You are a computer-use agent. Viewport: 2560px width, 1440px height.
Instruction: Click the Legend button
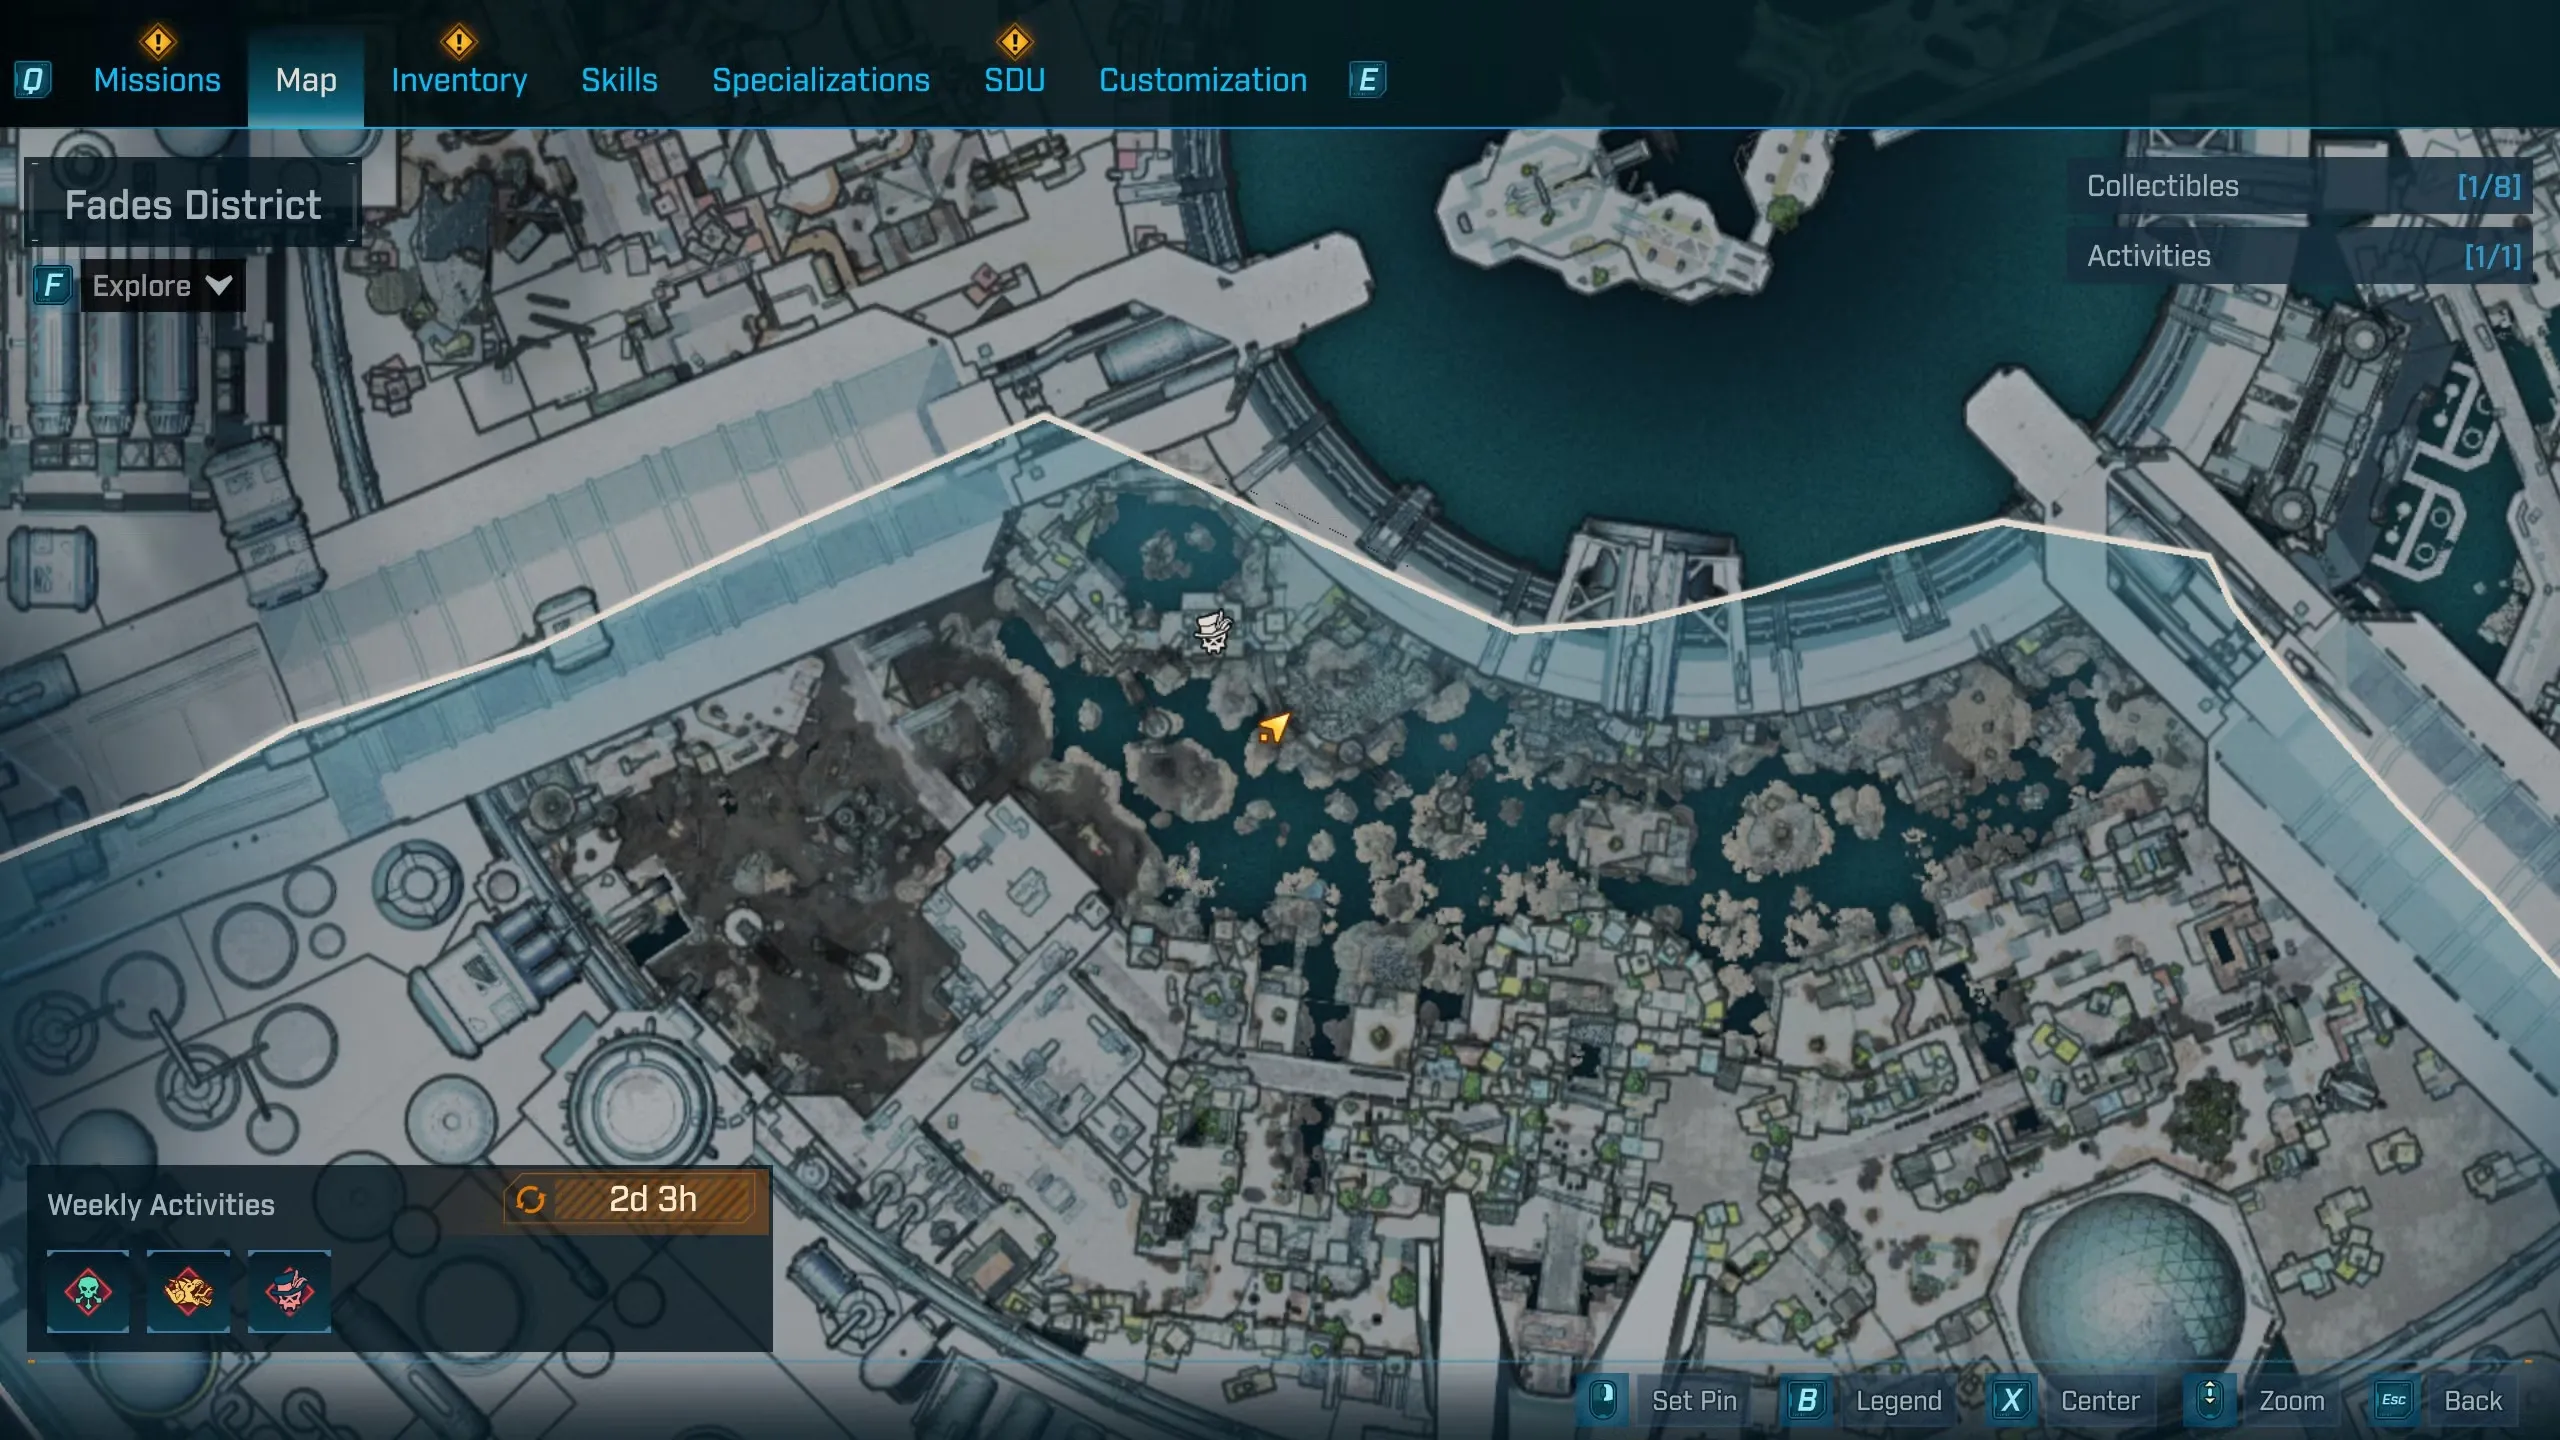coord(1897,1400)
